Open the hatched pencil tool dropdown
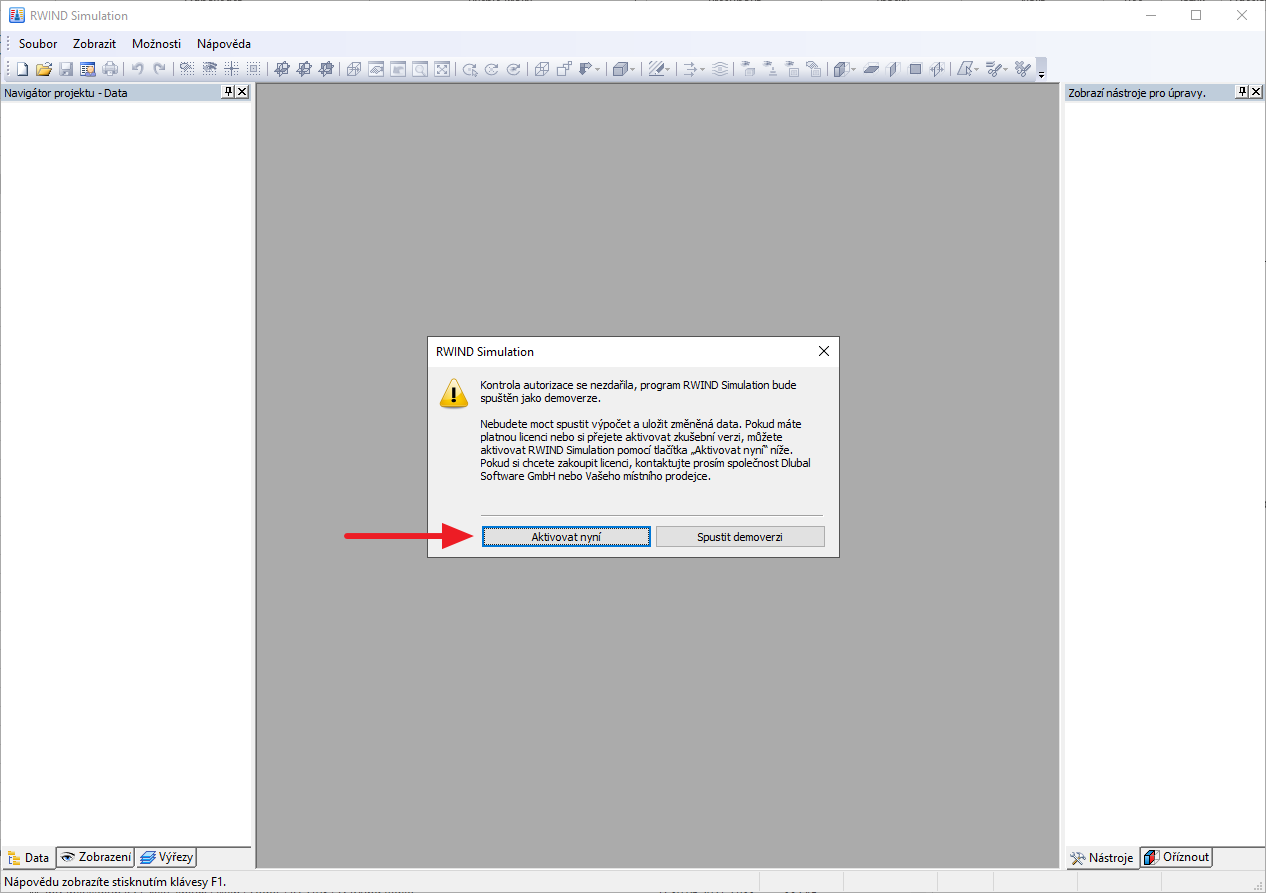The image size is (1266, 893). coord(667,69)
